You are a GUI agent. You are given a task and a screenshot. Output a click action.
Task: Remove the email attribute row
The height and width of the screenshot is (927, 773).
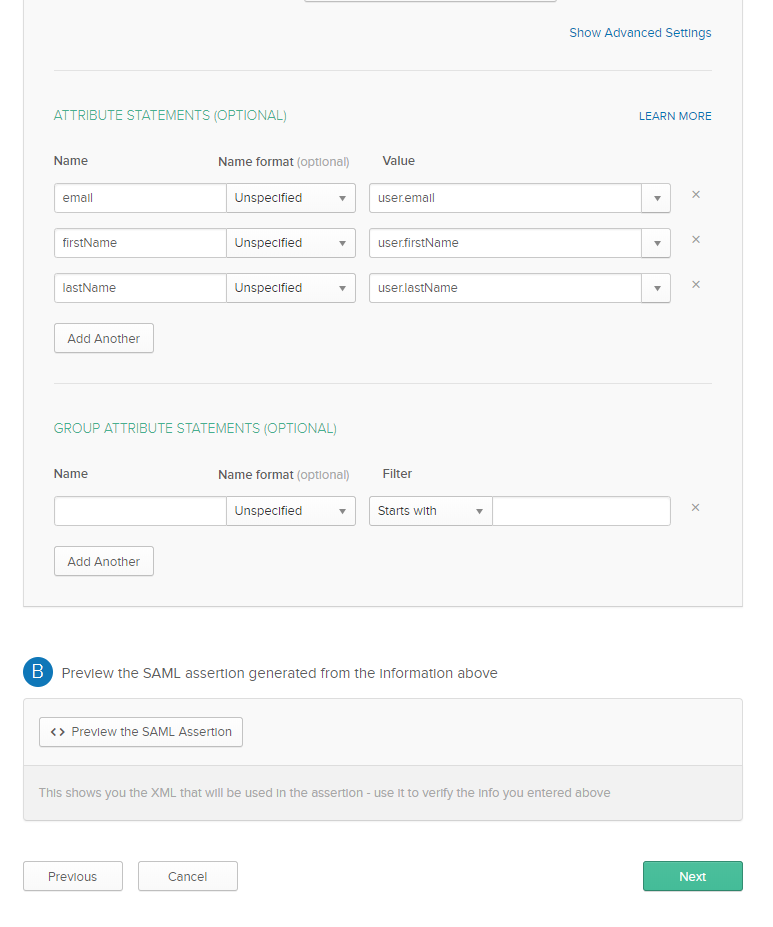tap(696, 195)
